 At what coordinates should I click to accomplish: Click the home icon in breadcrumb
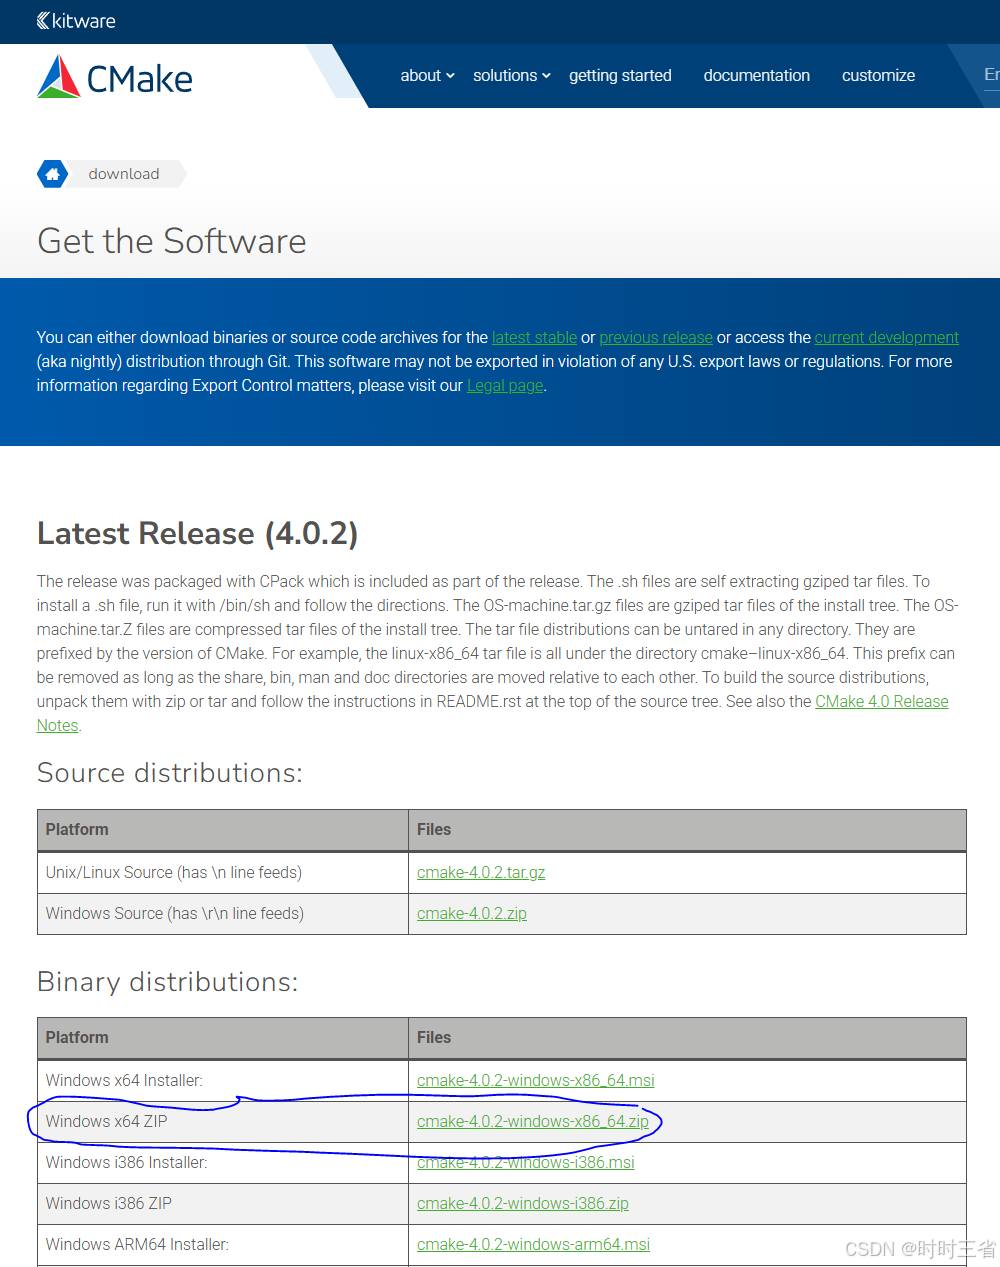click(x=53, y=174)
